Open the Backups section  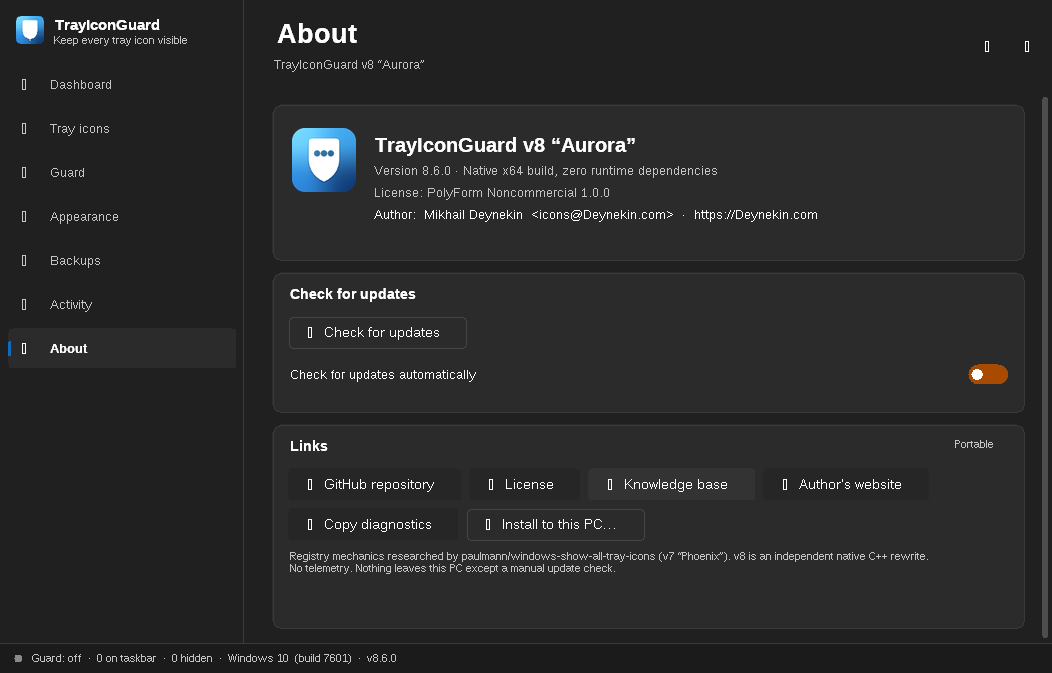[x=121, y=260]
